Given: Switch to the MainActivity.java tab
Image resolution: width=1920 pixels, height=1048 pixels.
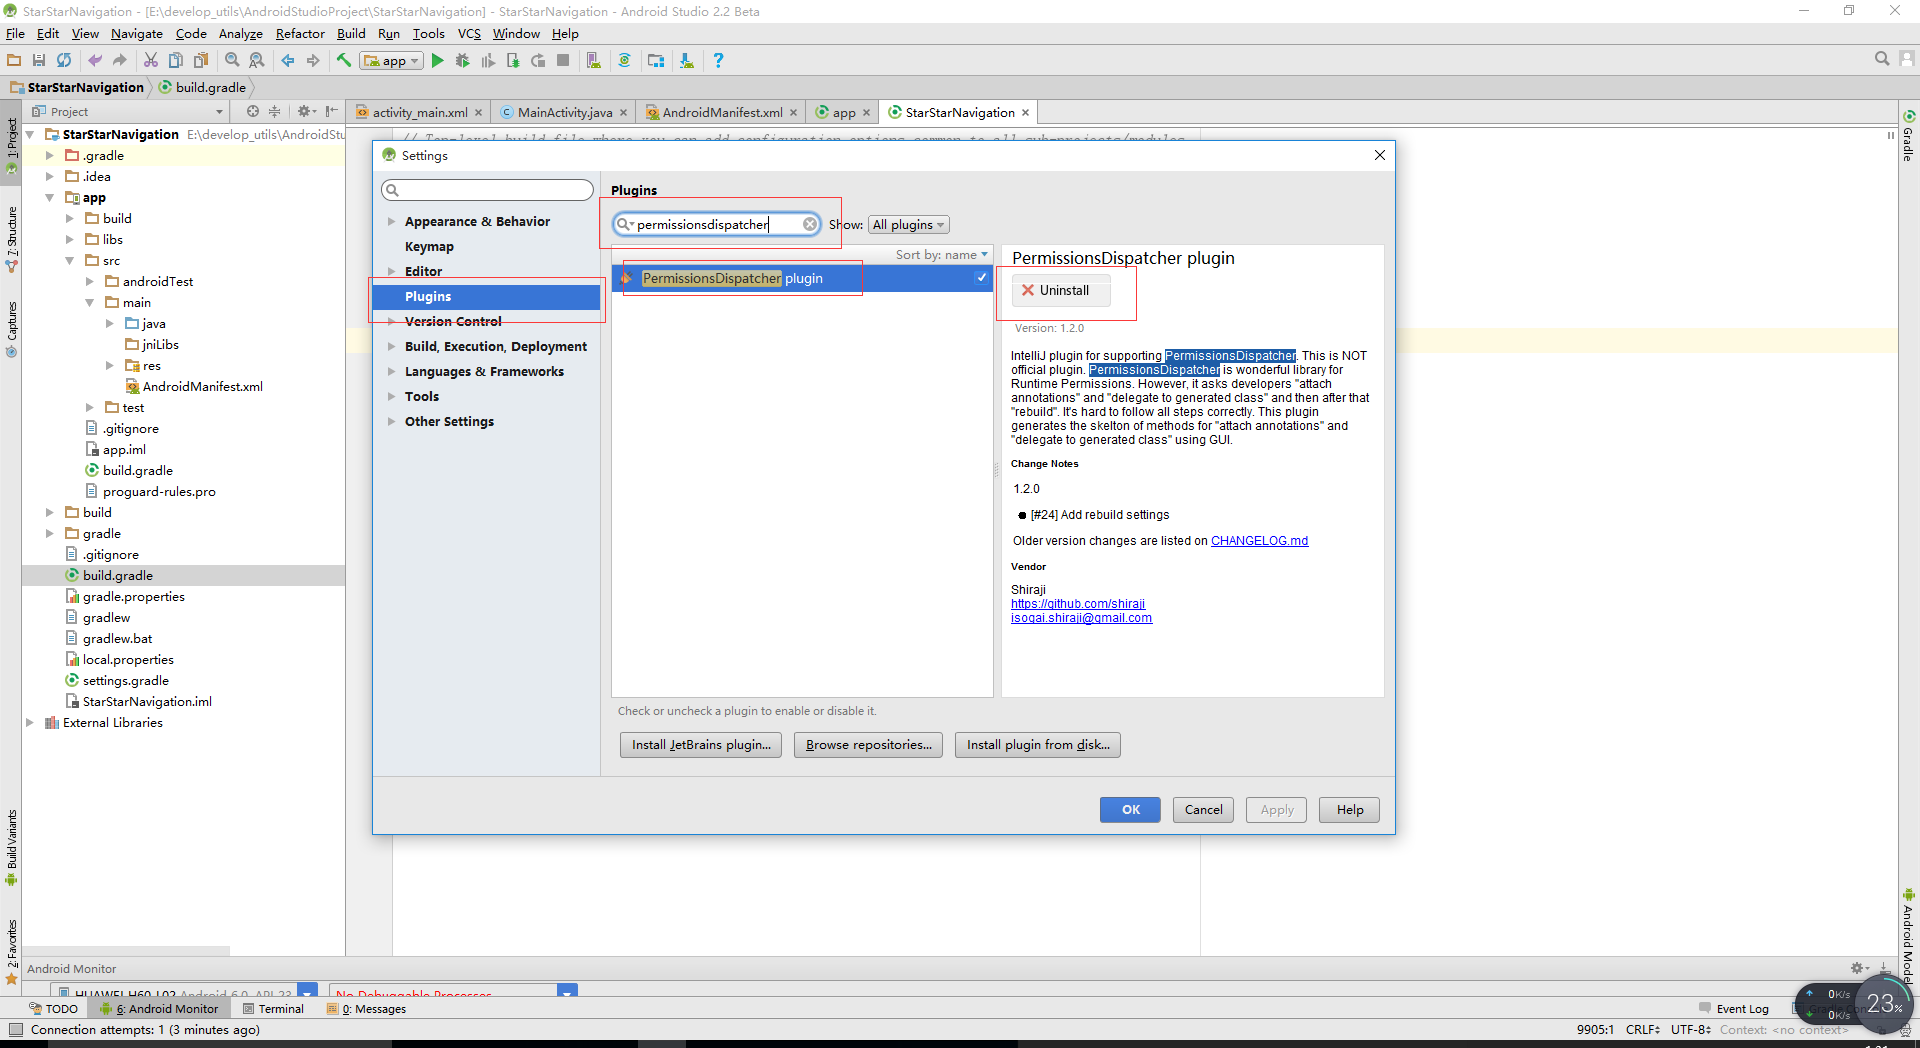Looking at the screenshot, I should (x=564, y=113).
